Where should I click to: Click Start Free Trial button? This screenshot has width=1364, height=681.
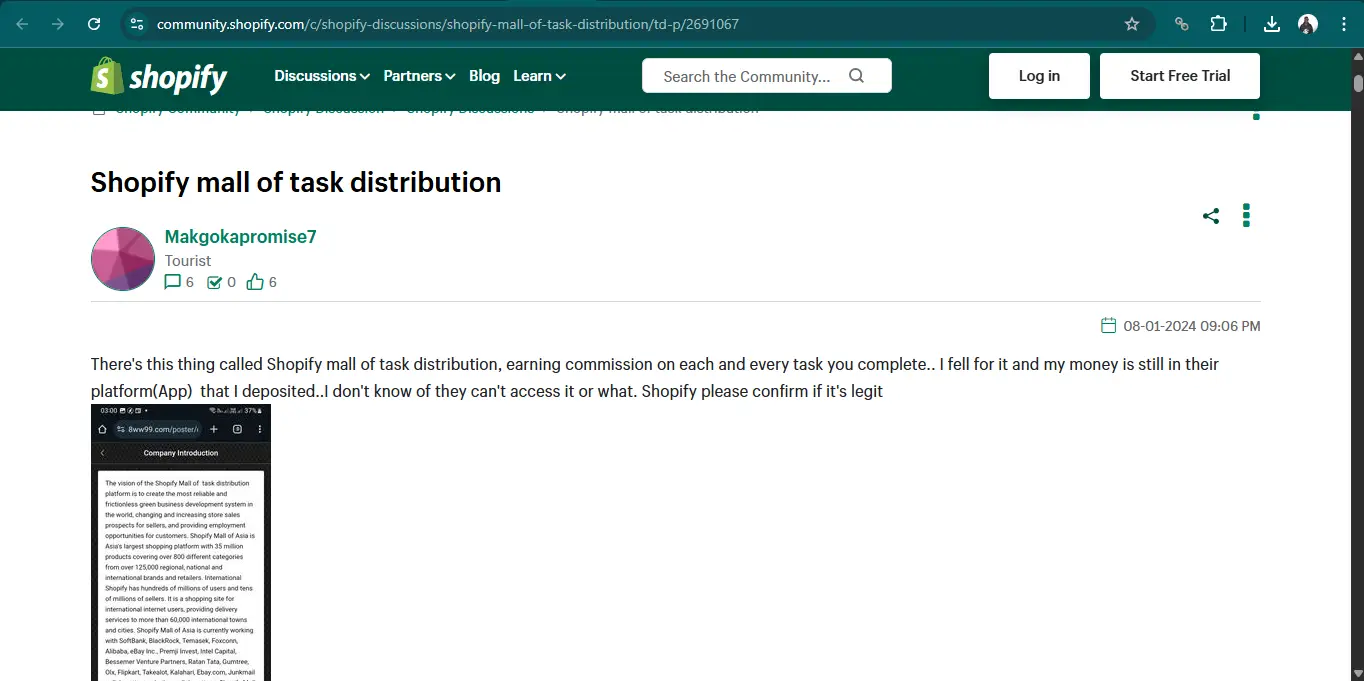coord(1180,76)
